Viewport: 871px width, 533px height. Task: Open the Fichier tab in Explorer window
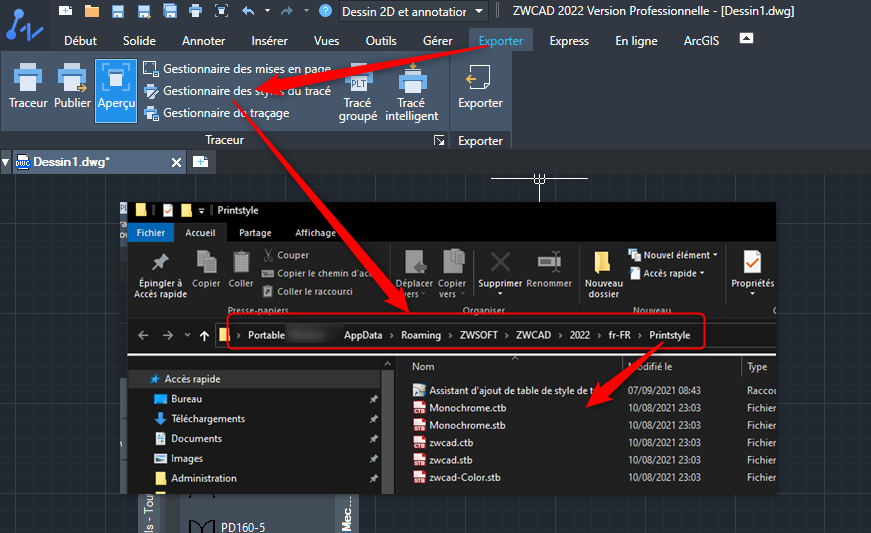coord(151,233)
